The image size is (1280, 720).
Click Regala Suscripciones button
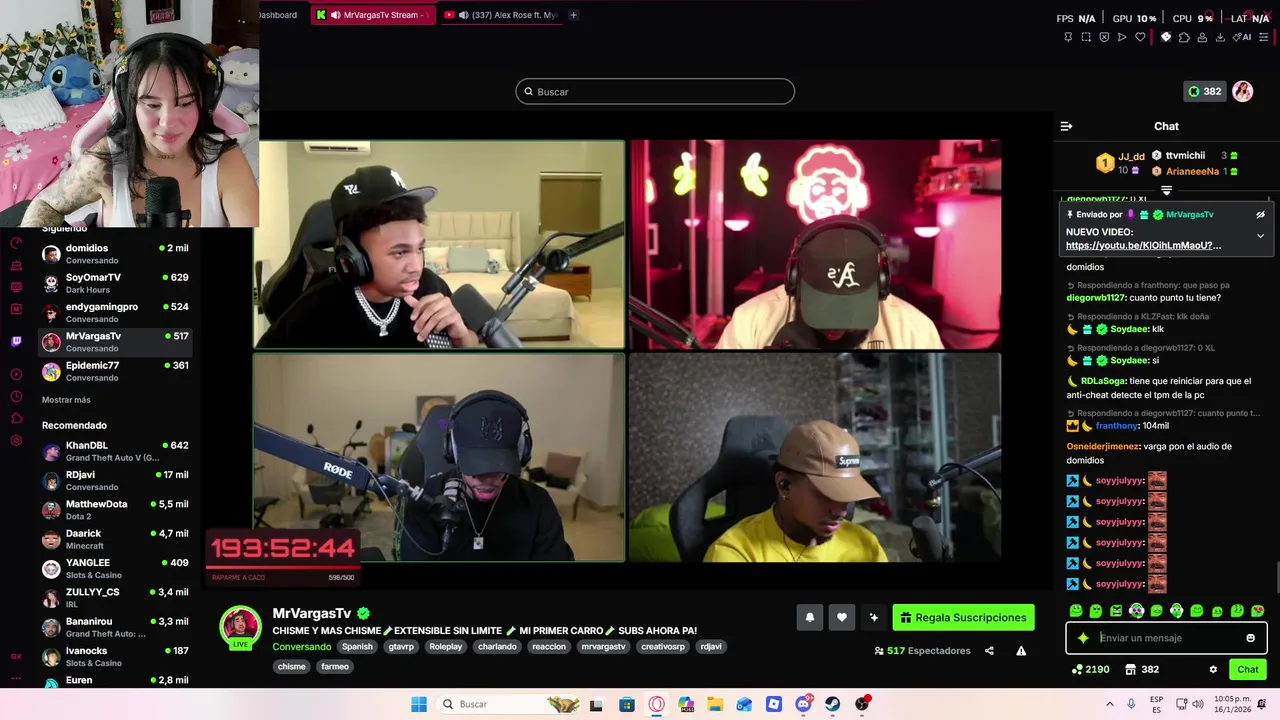point(963,617)
